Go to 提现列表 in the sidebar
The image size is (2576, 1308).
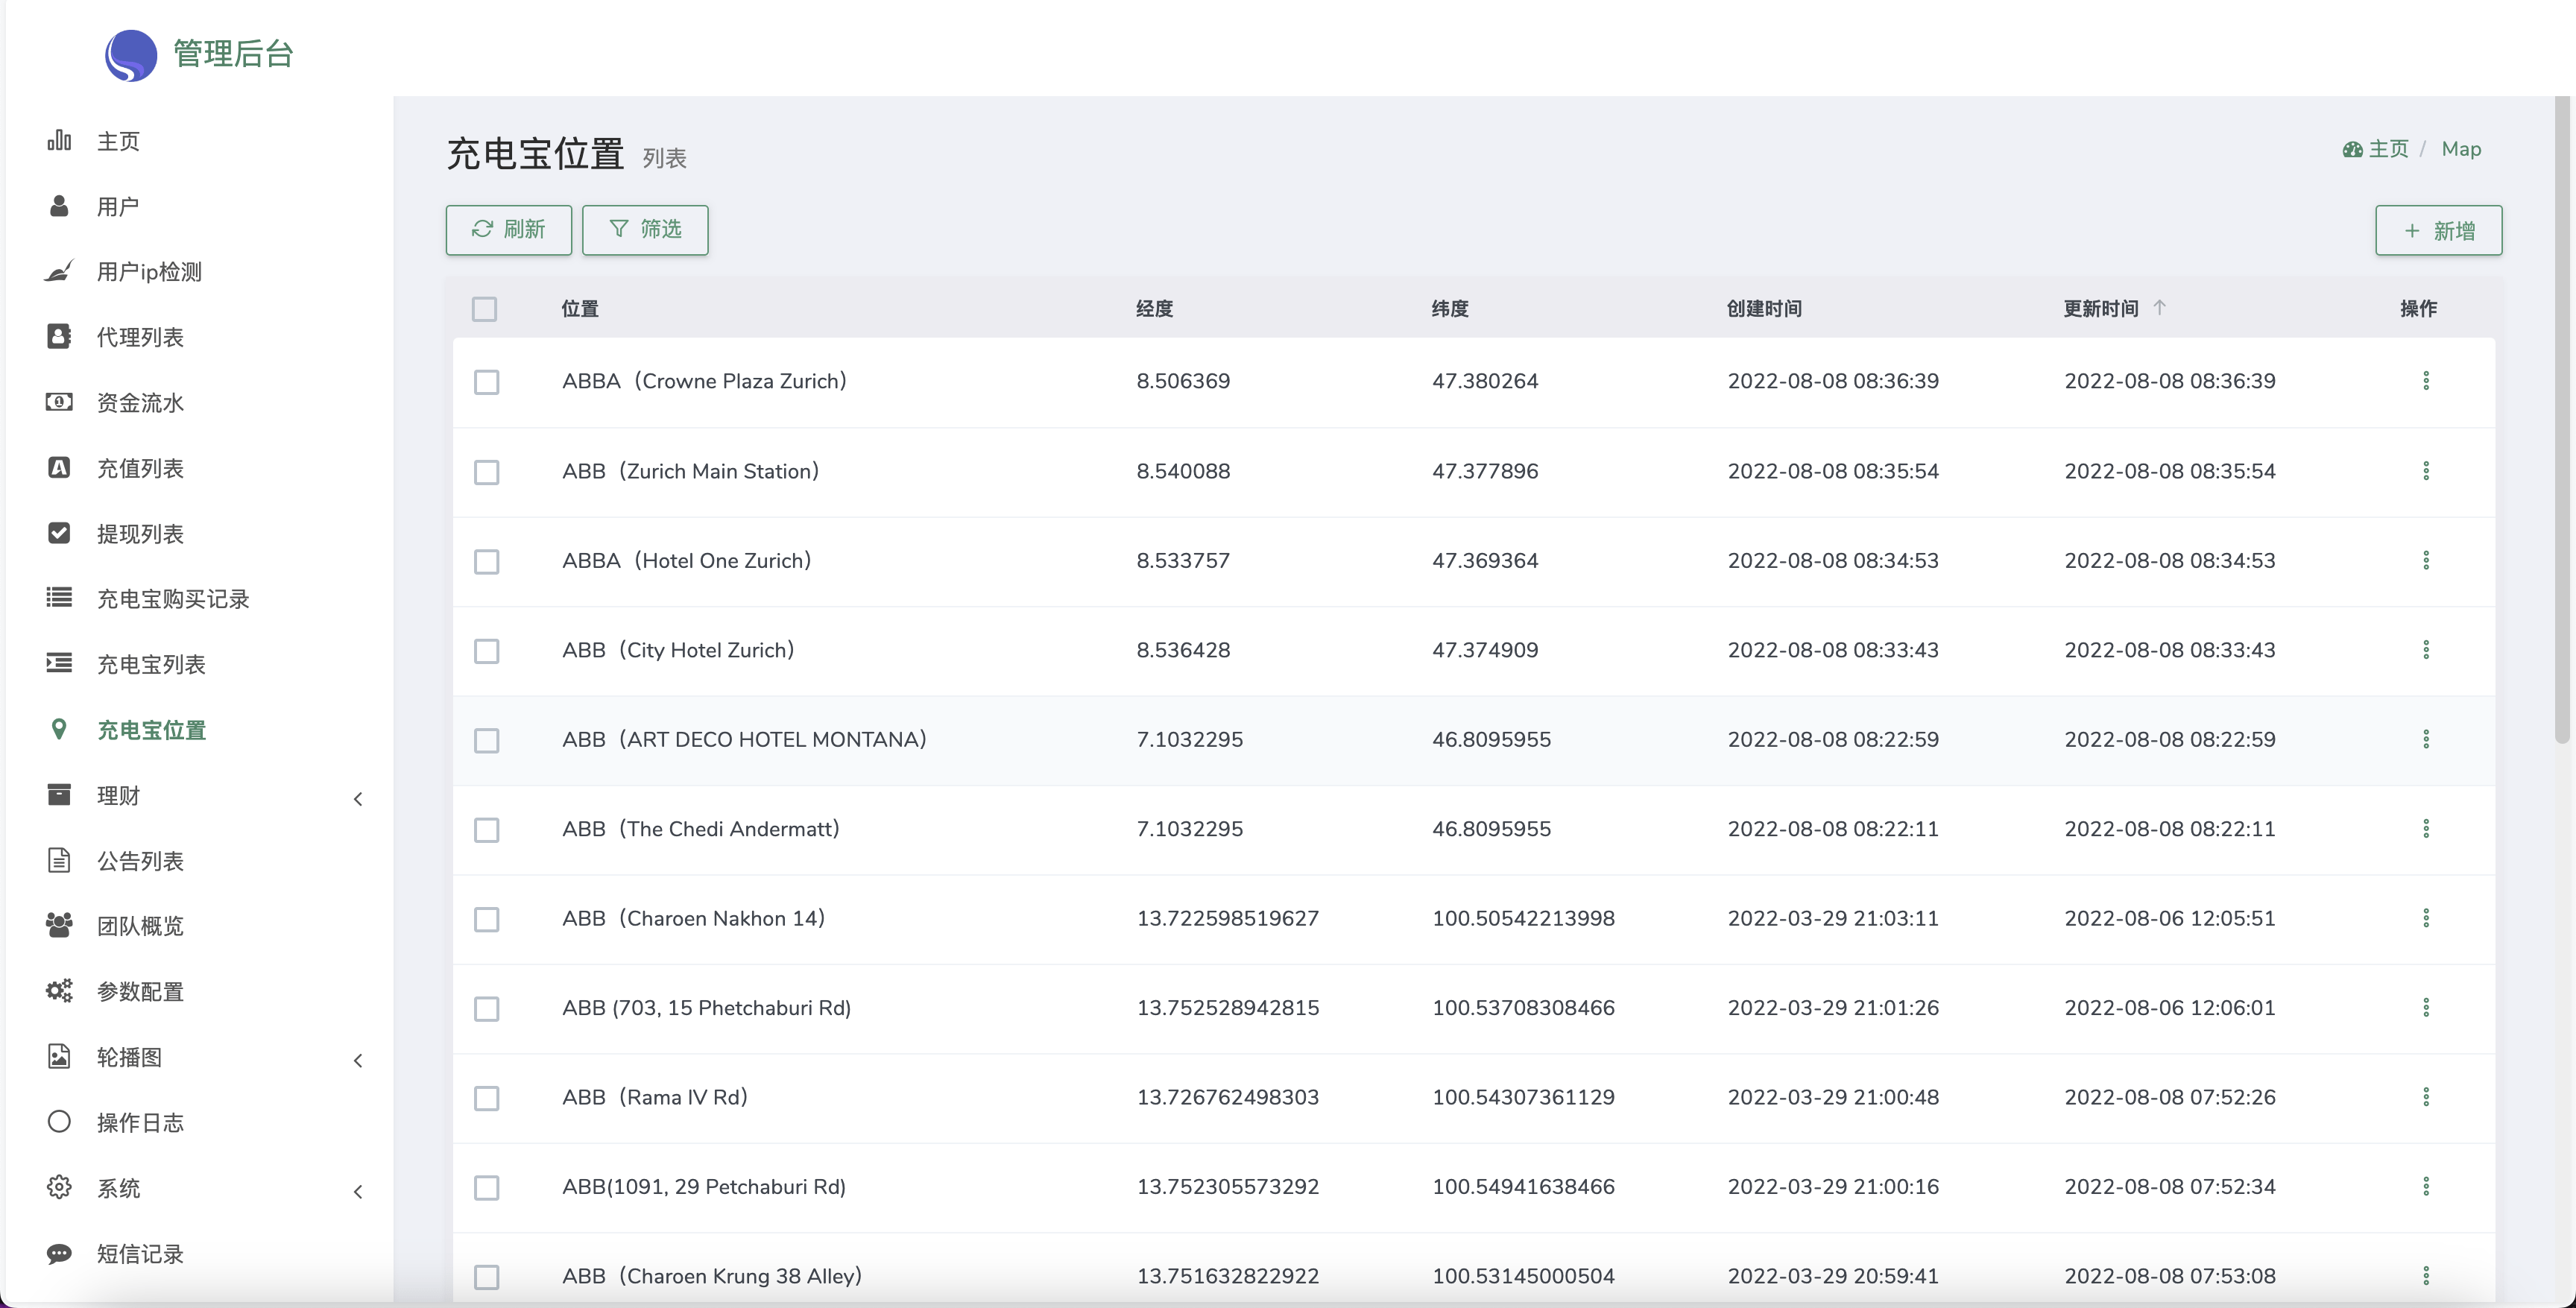[140, 534]
